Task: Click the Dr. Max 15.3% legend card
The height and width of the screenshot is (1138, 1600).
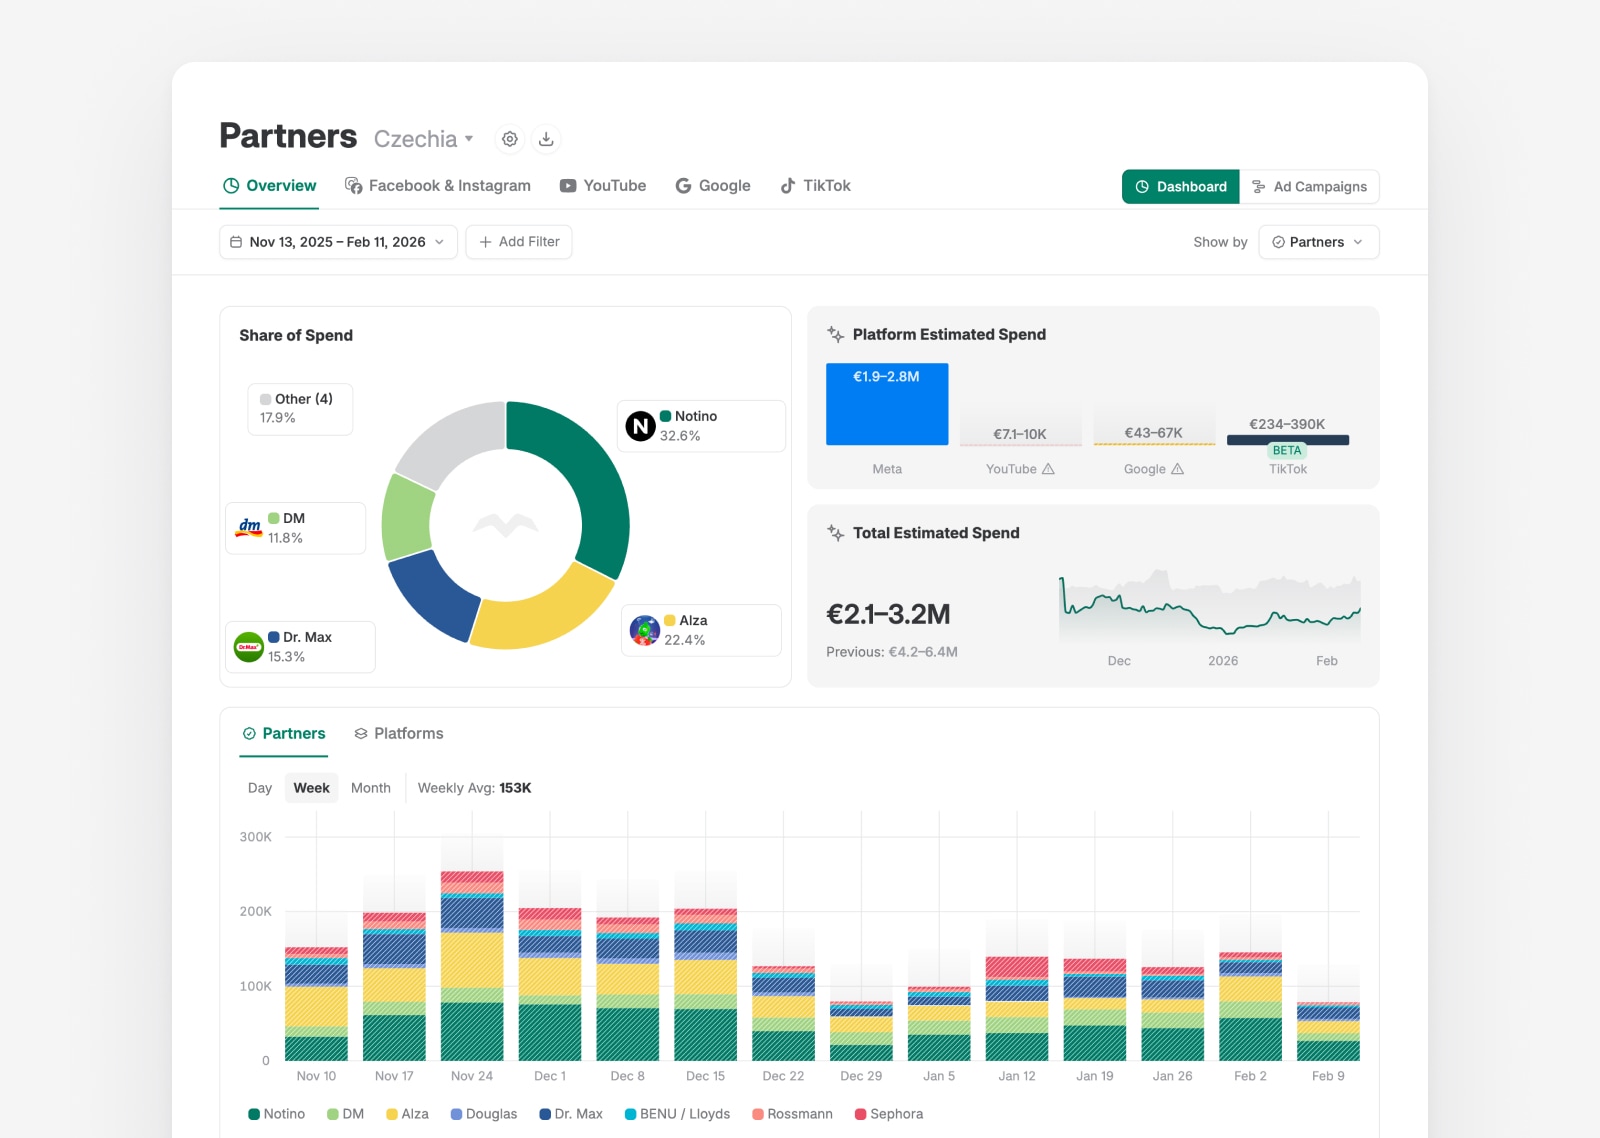Action: pos(300,647)
